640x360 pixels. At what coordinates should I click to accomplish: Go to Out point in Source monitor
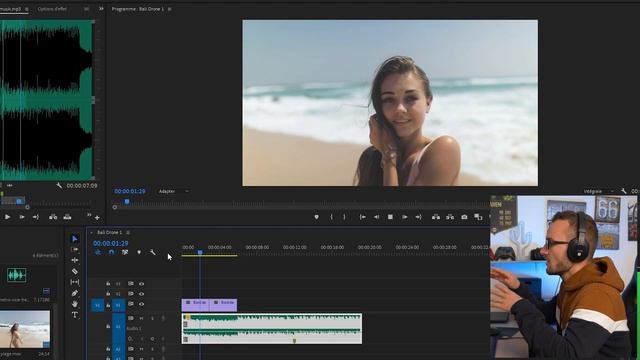[x=36, y=217]
